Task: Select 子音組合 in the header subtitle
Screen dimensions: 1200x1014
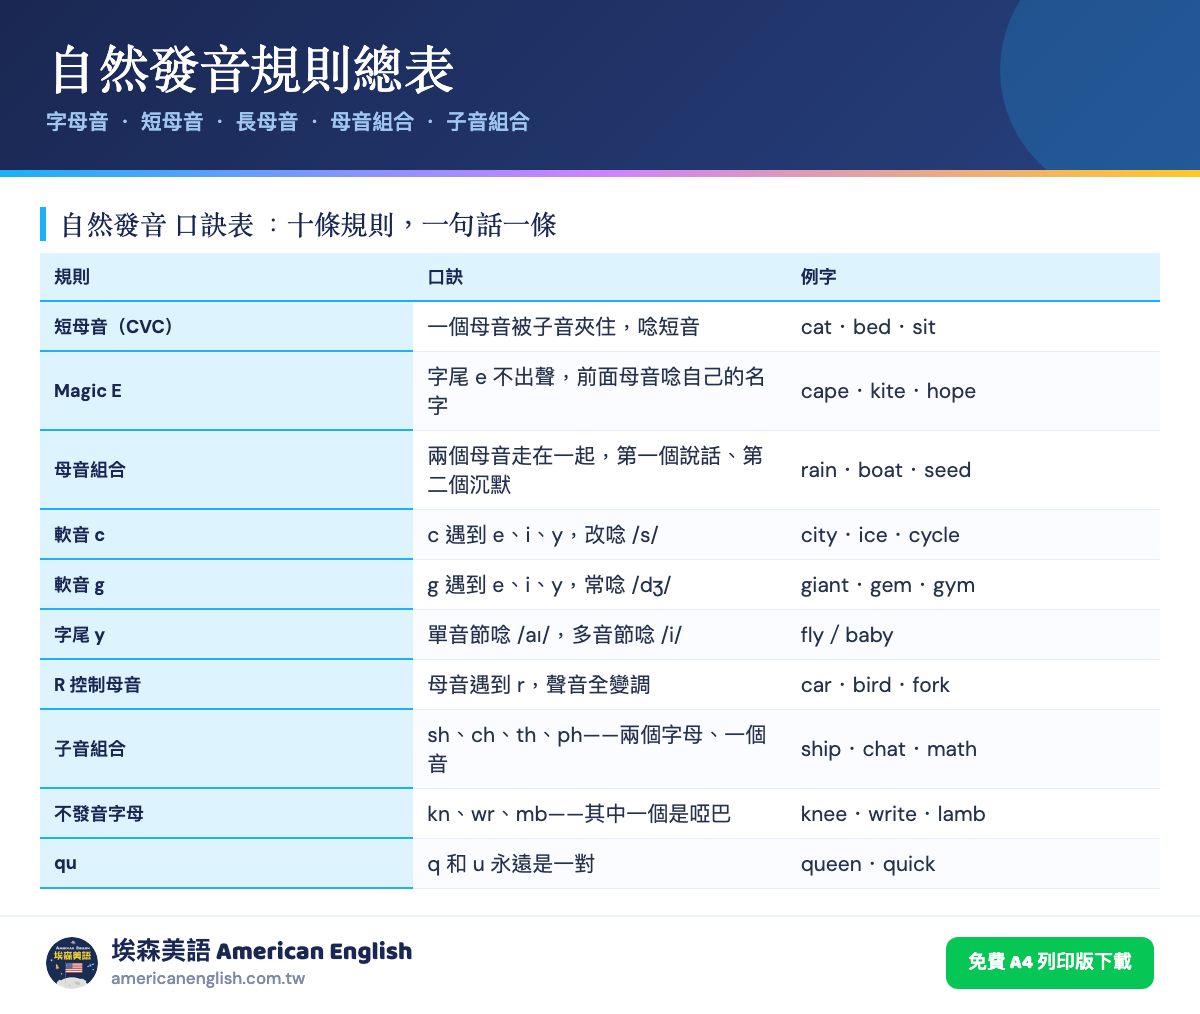Action: pos(488,122)
